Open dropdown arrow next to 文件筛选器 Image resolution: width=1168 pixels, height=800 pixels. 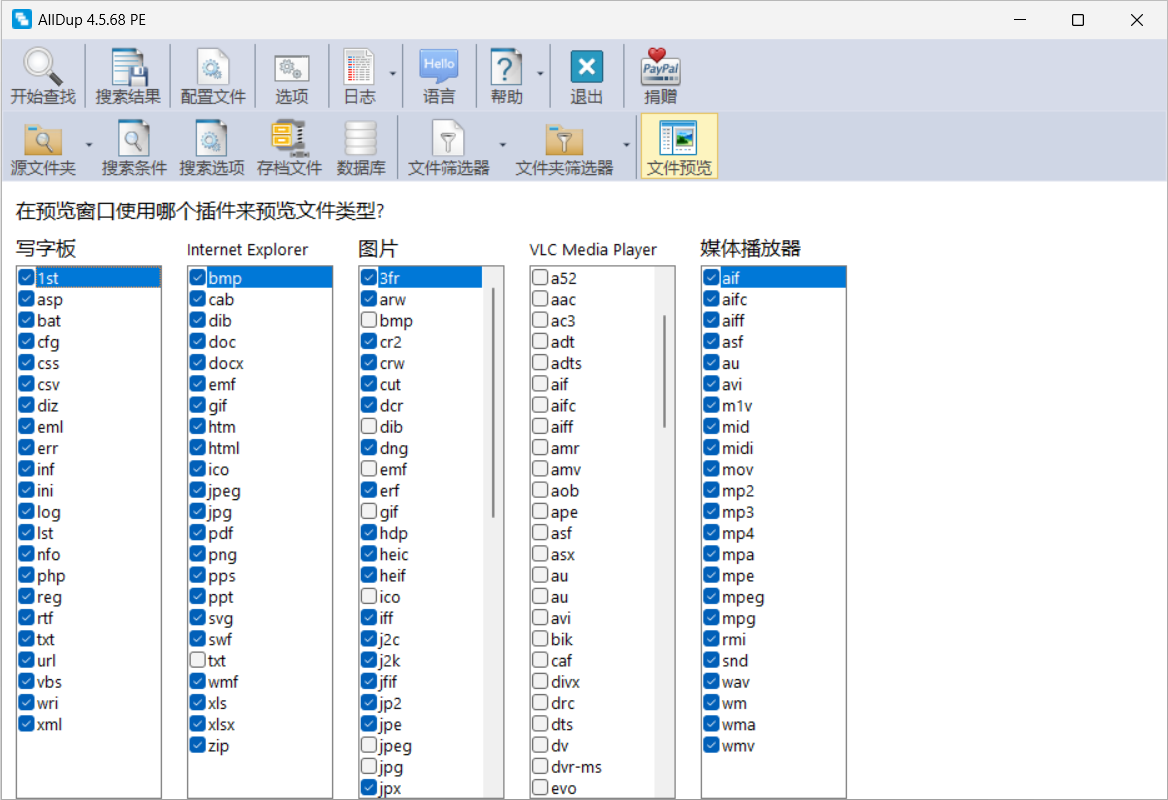(502, 145)
